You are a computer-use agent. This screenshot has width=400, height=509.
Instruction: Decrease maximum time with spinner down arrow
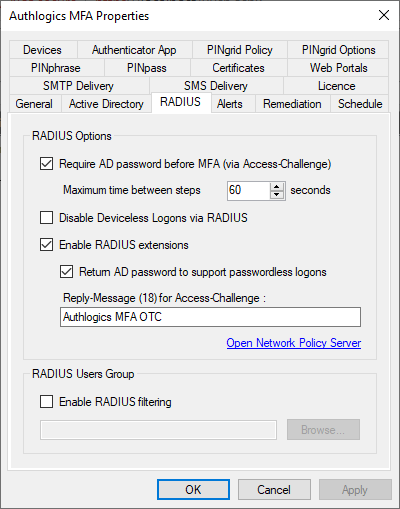coord(277,195)
